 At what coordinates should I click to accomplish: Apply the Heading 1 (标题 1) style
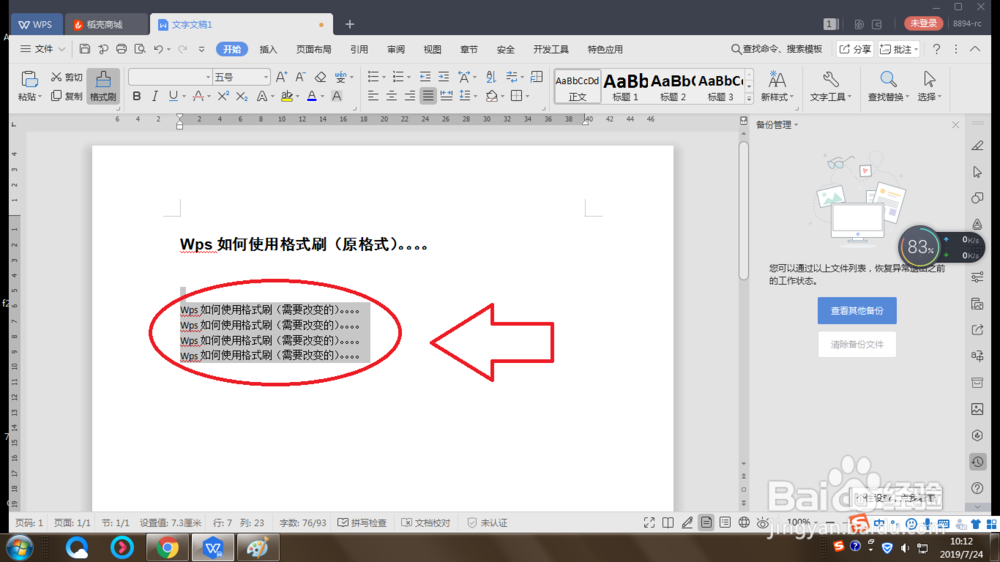pyautogui.click(x=626, y=86)
